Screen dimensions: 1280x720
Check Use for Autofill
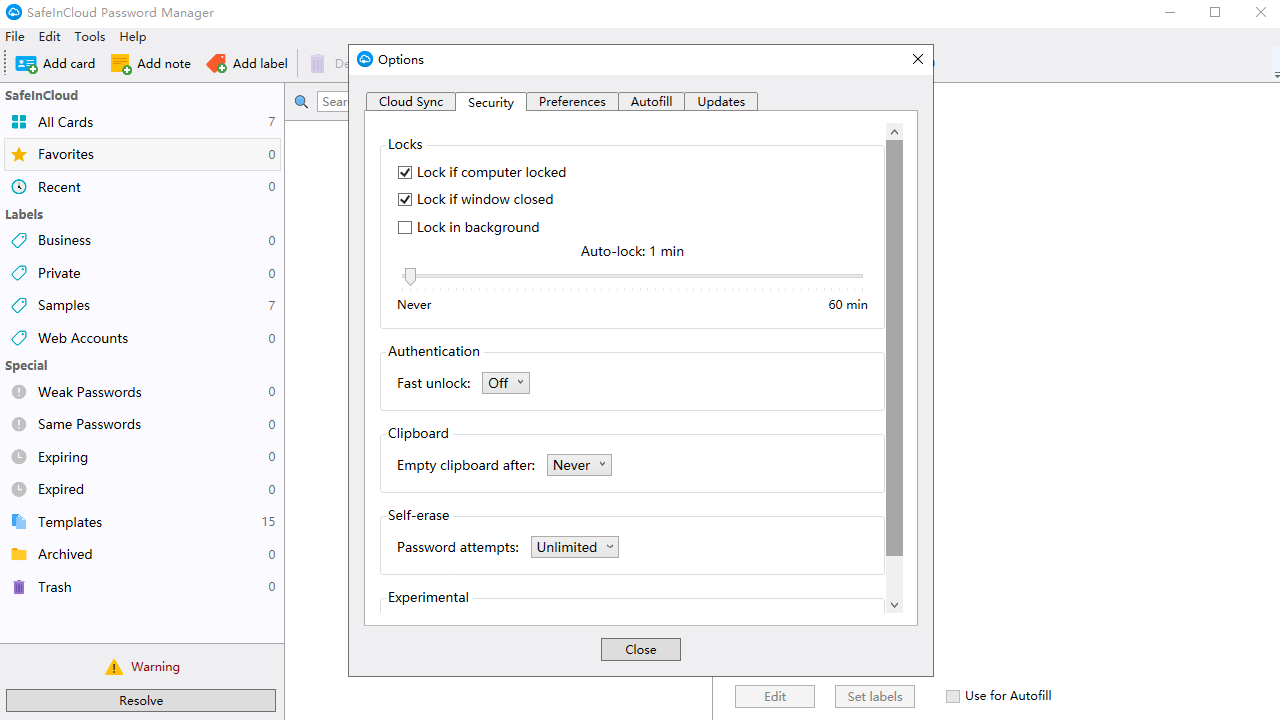952,695
